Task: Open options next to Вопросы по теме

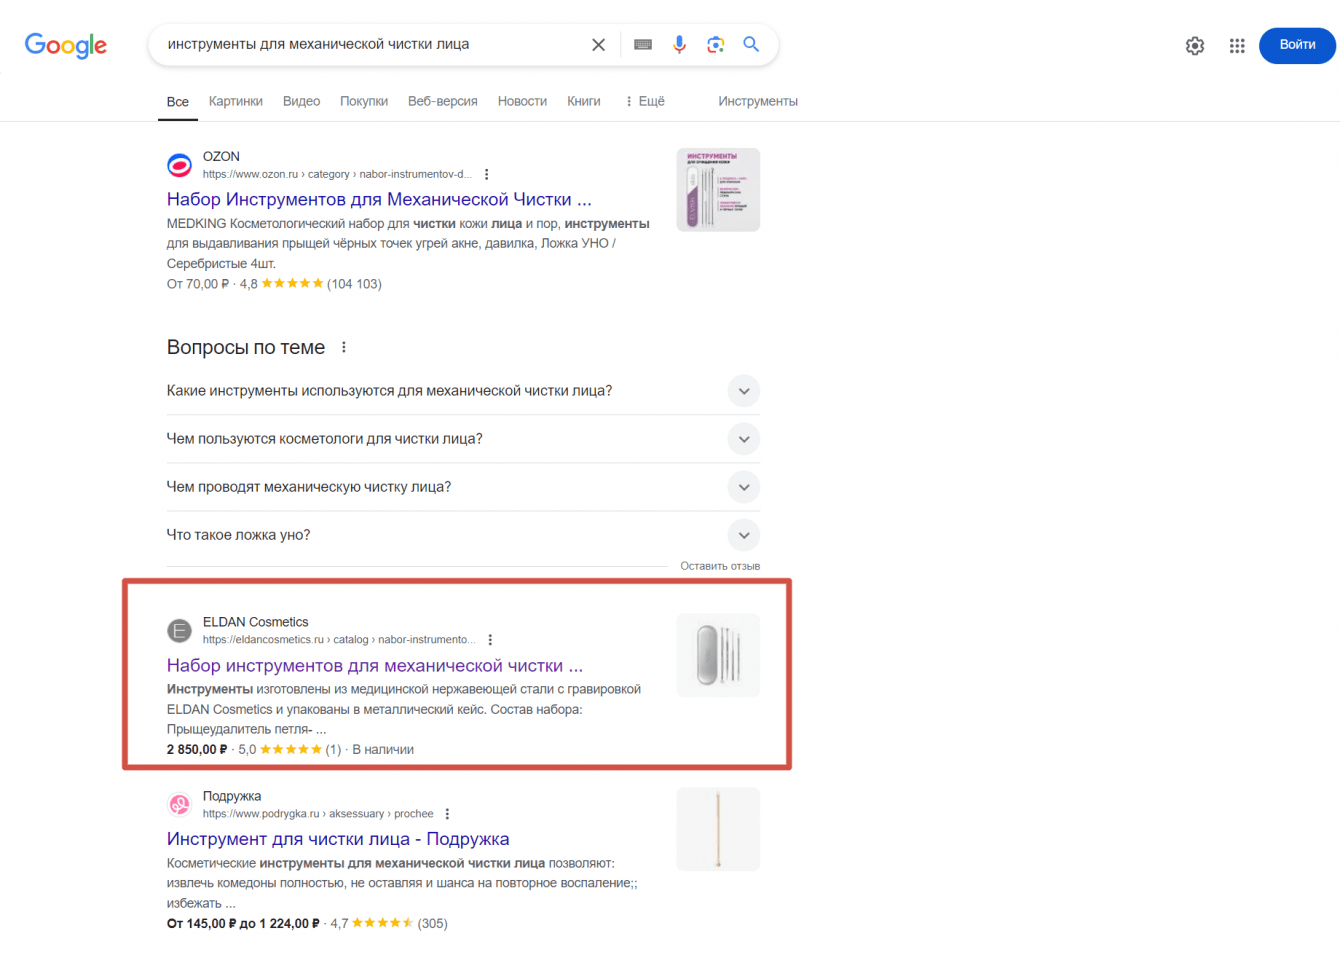Action: [x=344, y=348]
